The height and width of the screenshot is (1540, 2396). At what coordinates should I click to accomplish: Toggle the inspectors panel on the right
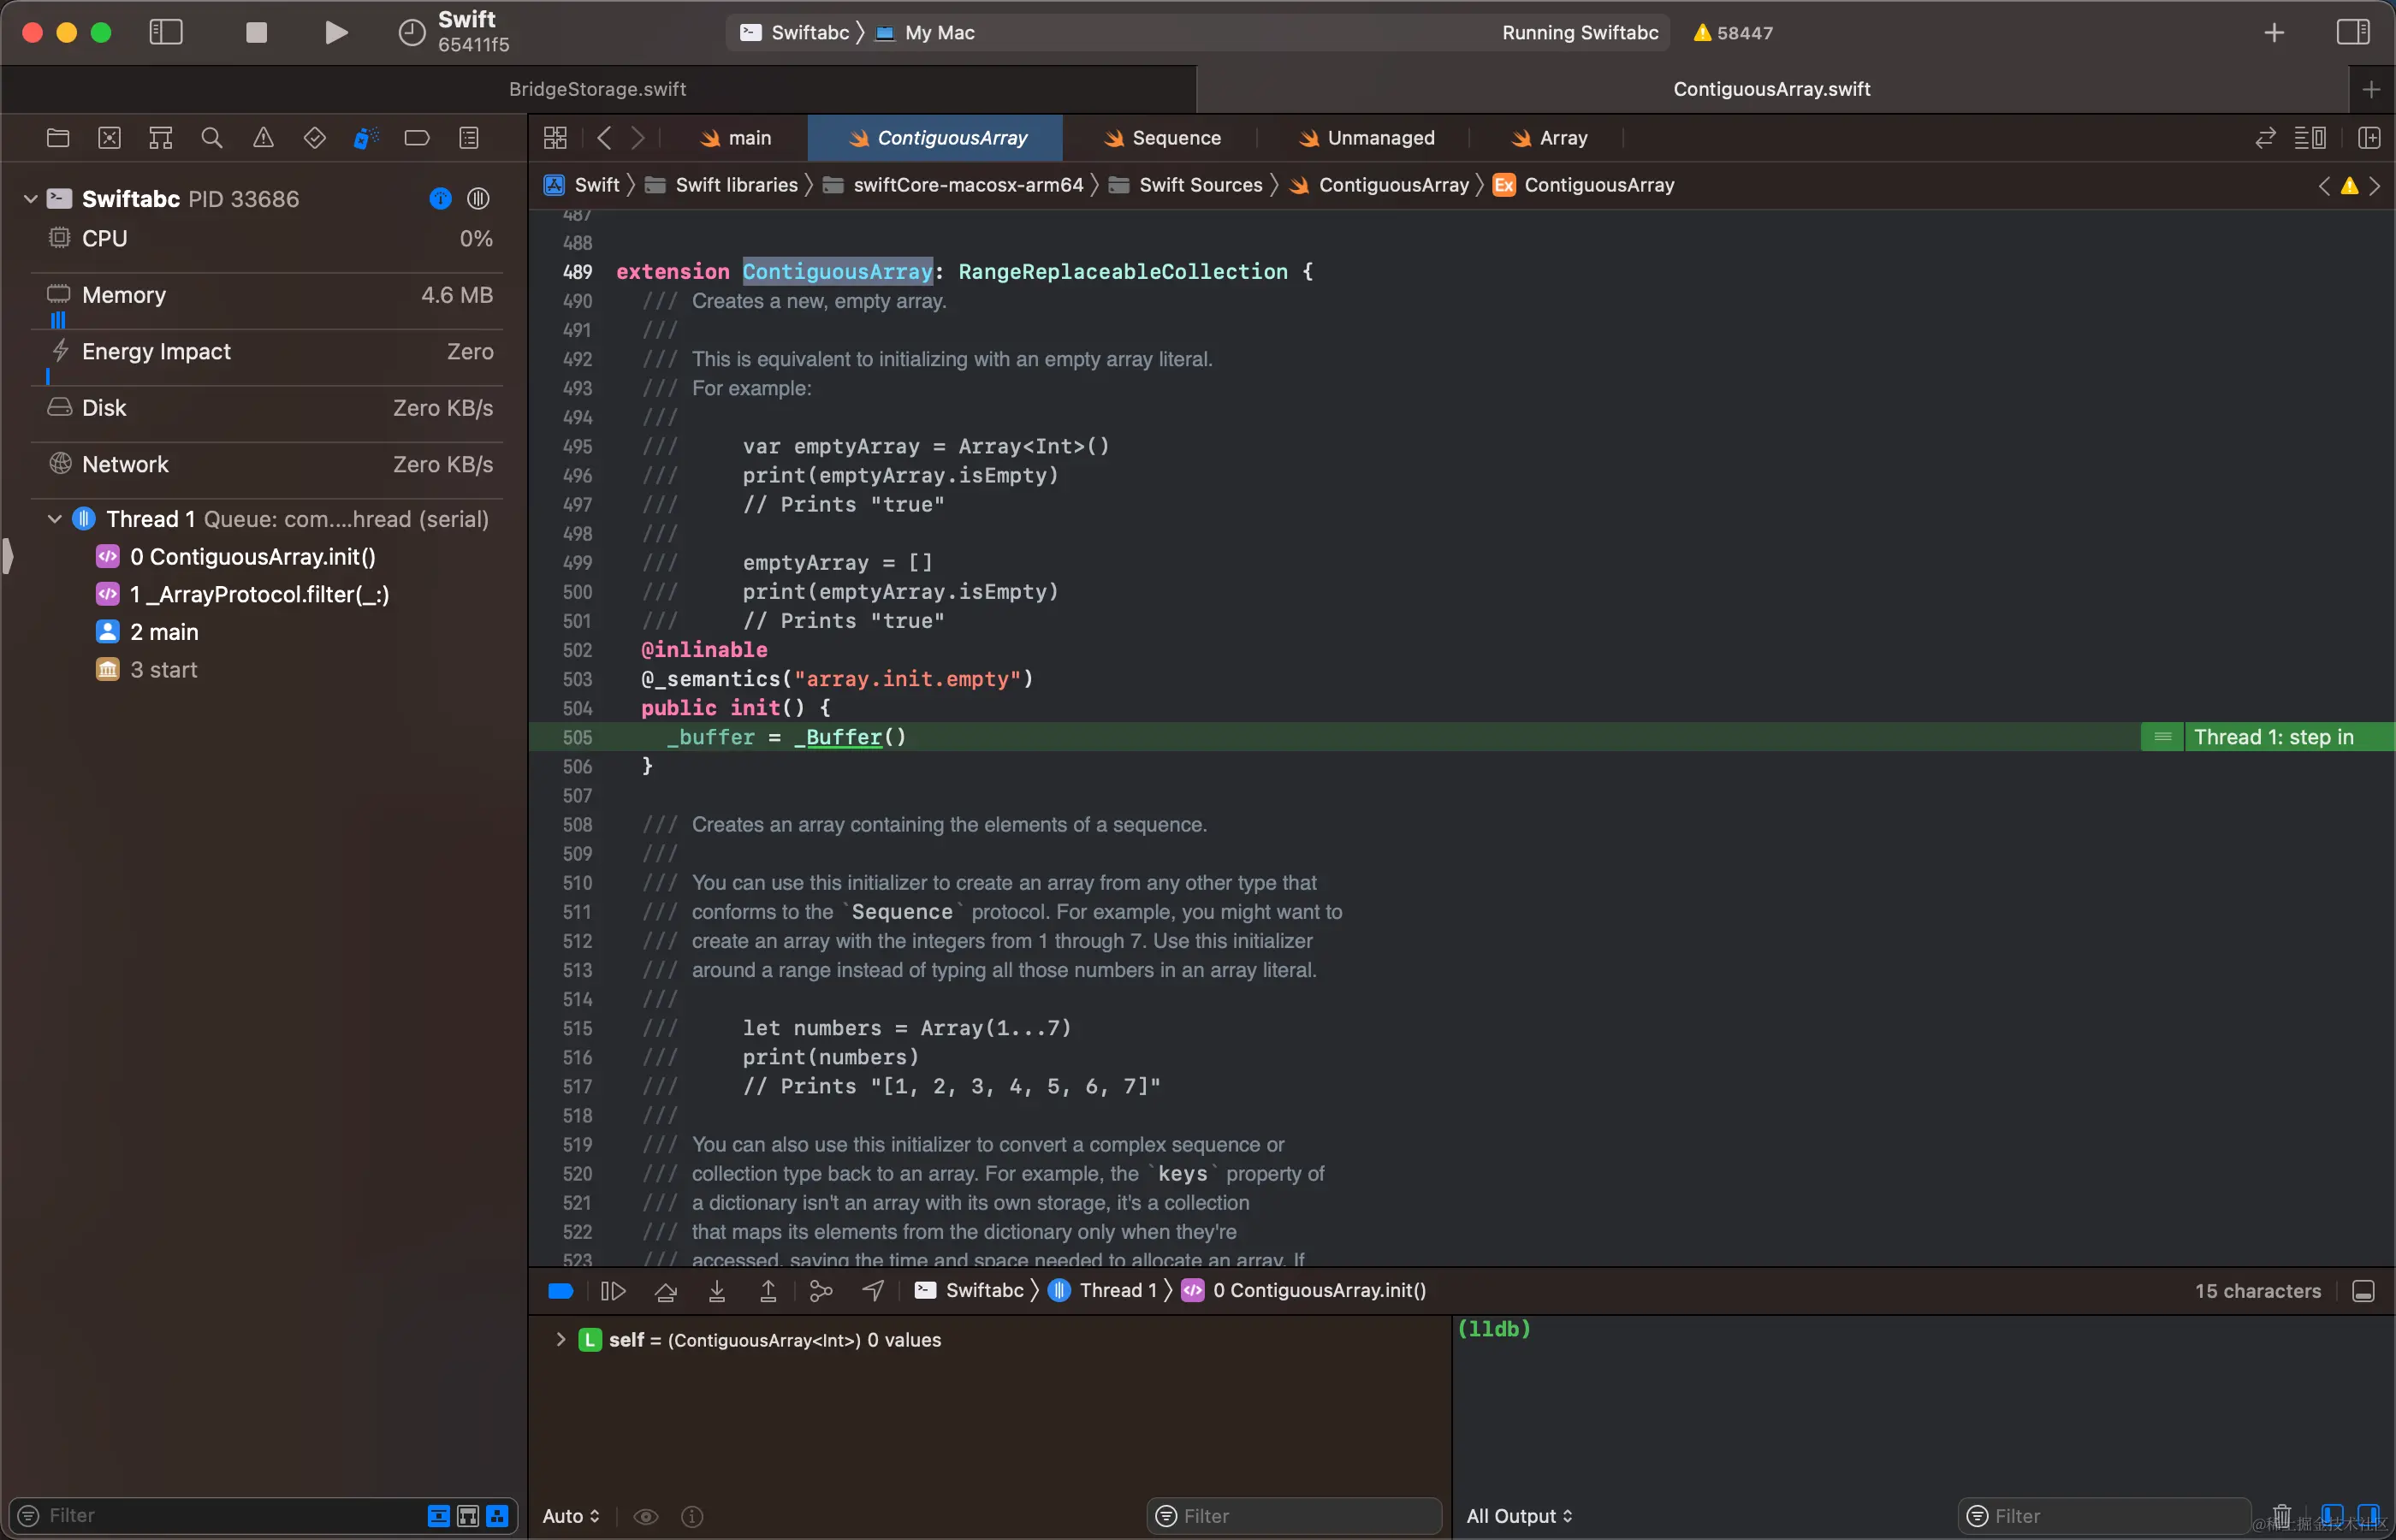click(2353, 32)
